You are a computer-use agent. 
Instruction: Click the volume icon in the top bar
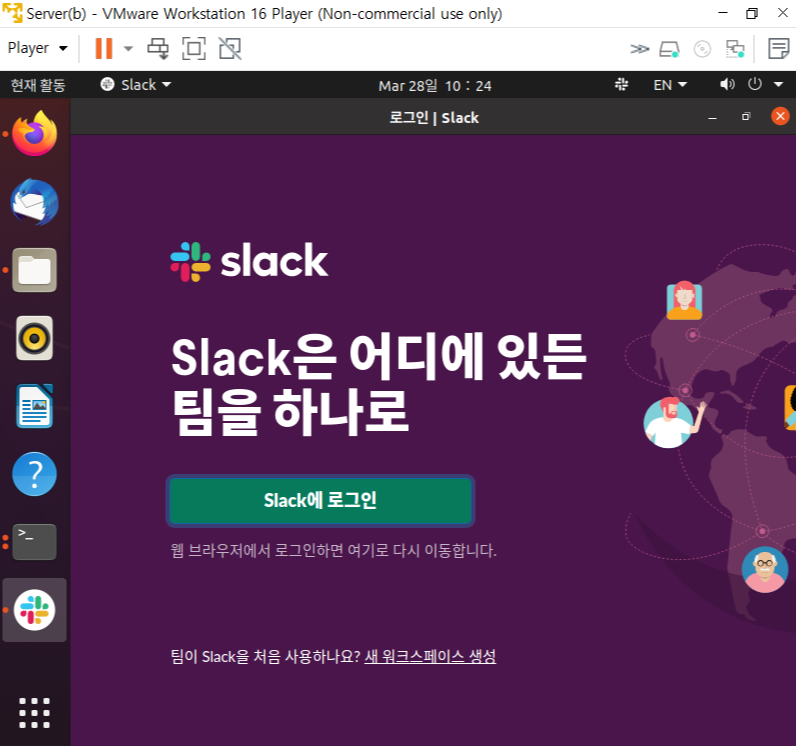(x=727, y=84)
